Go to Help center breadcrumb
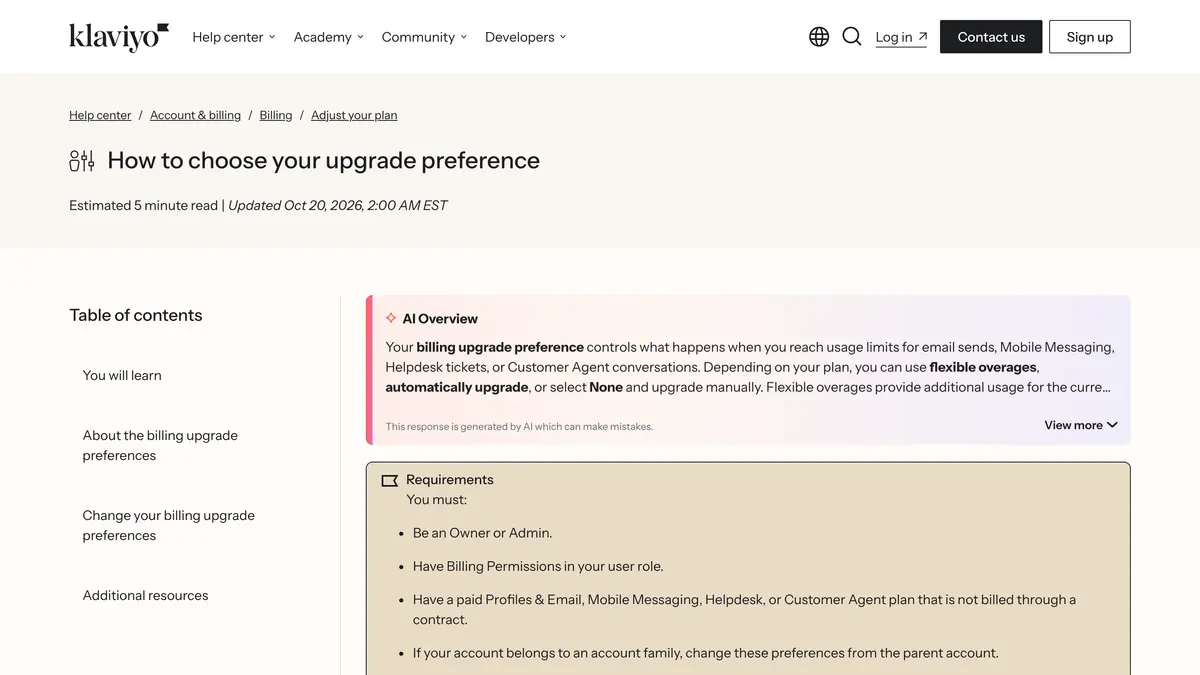 click(x=100, y=115)
